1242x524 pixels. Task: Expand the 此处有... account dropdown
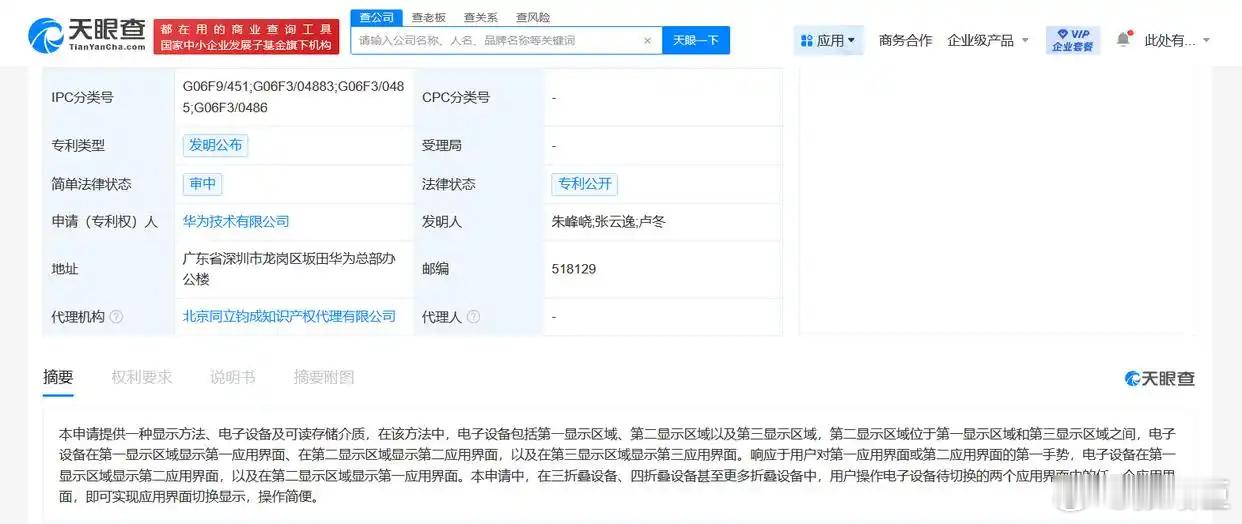[x=1177, y=40]
